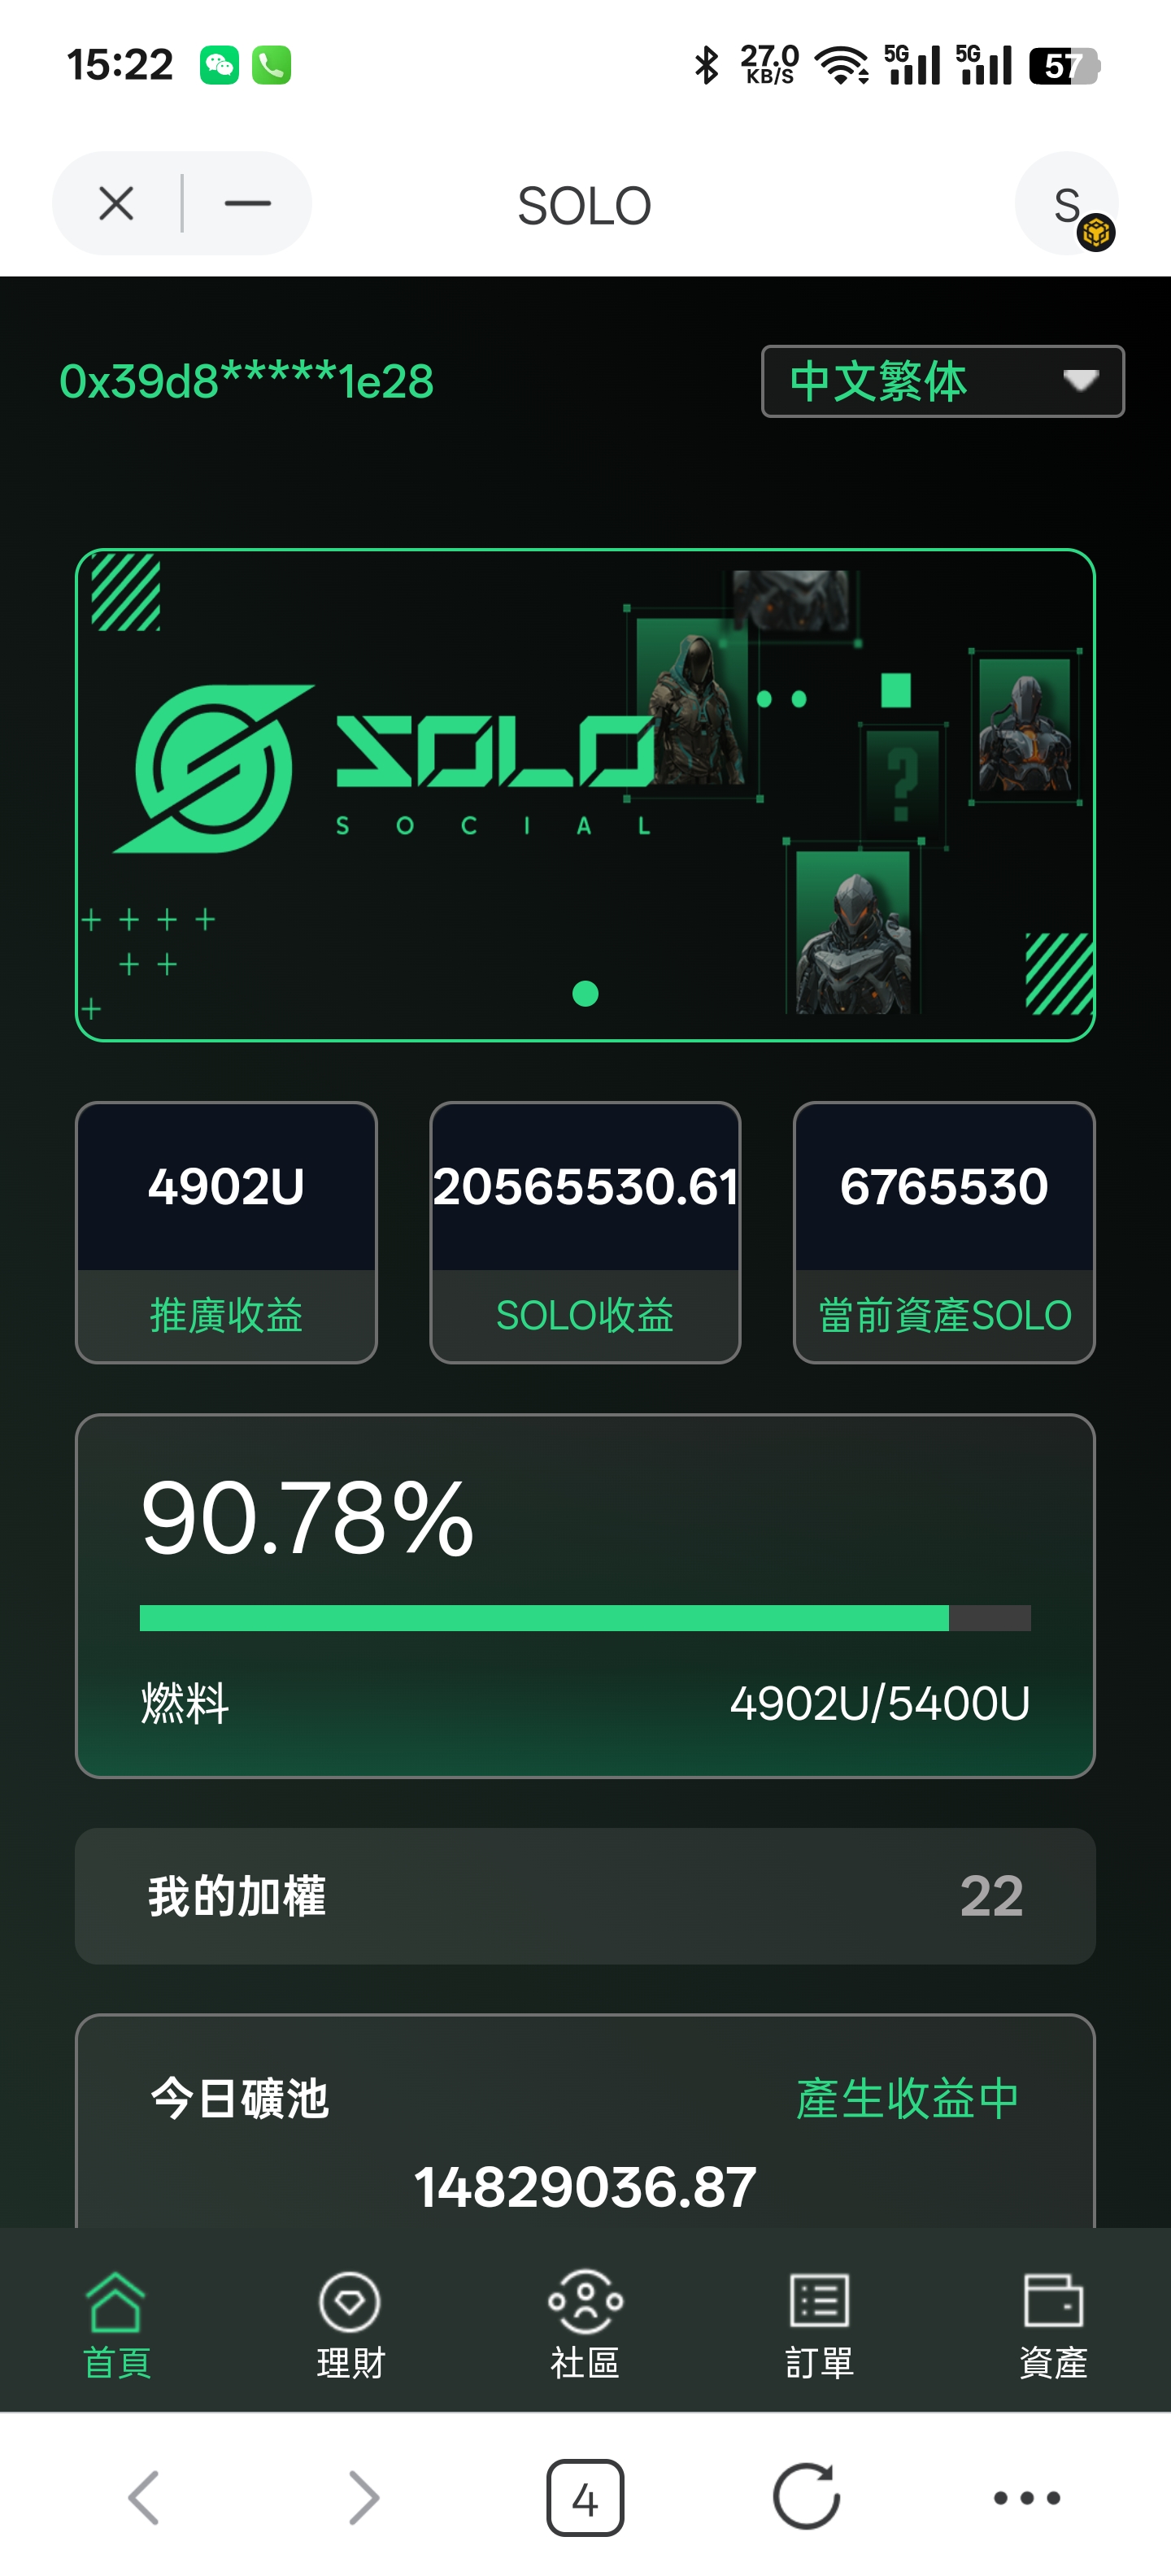Open the S account switcher with BNB badge

(x=1068, y=204)
